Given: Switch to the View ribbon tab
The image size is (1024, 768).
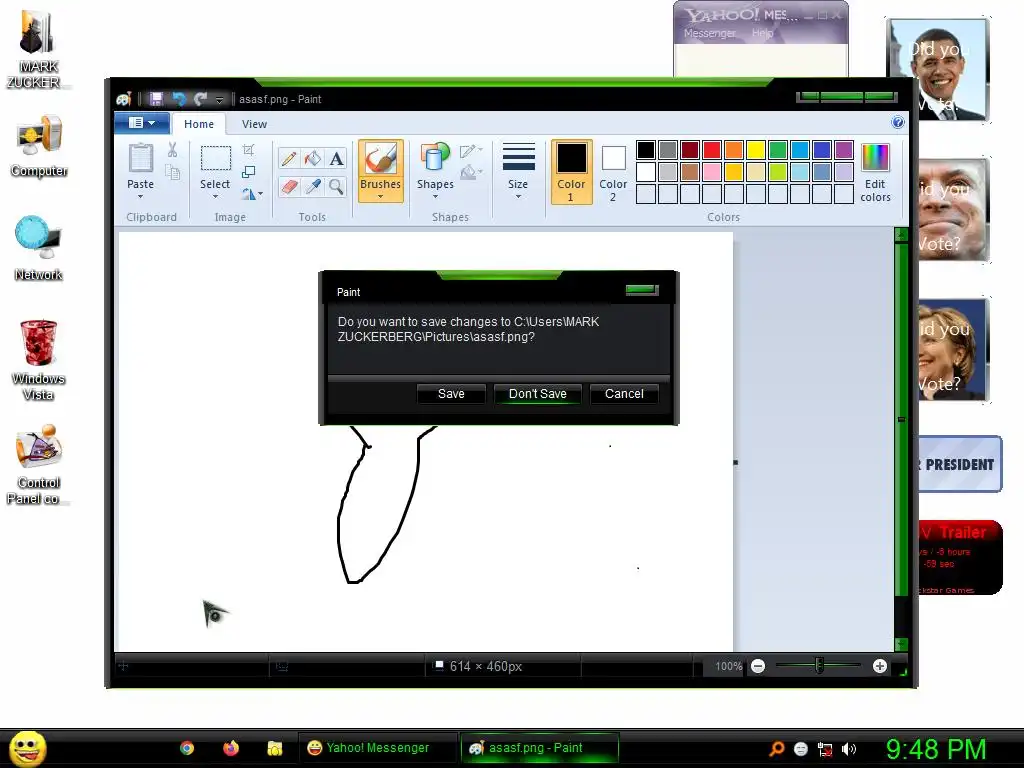Looking at the screenshot, I should point(254,124).
